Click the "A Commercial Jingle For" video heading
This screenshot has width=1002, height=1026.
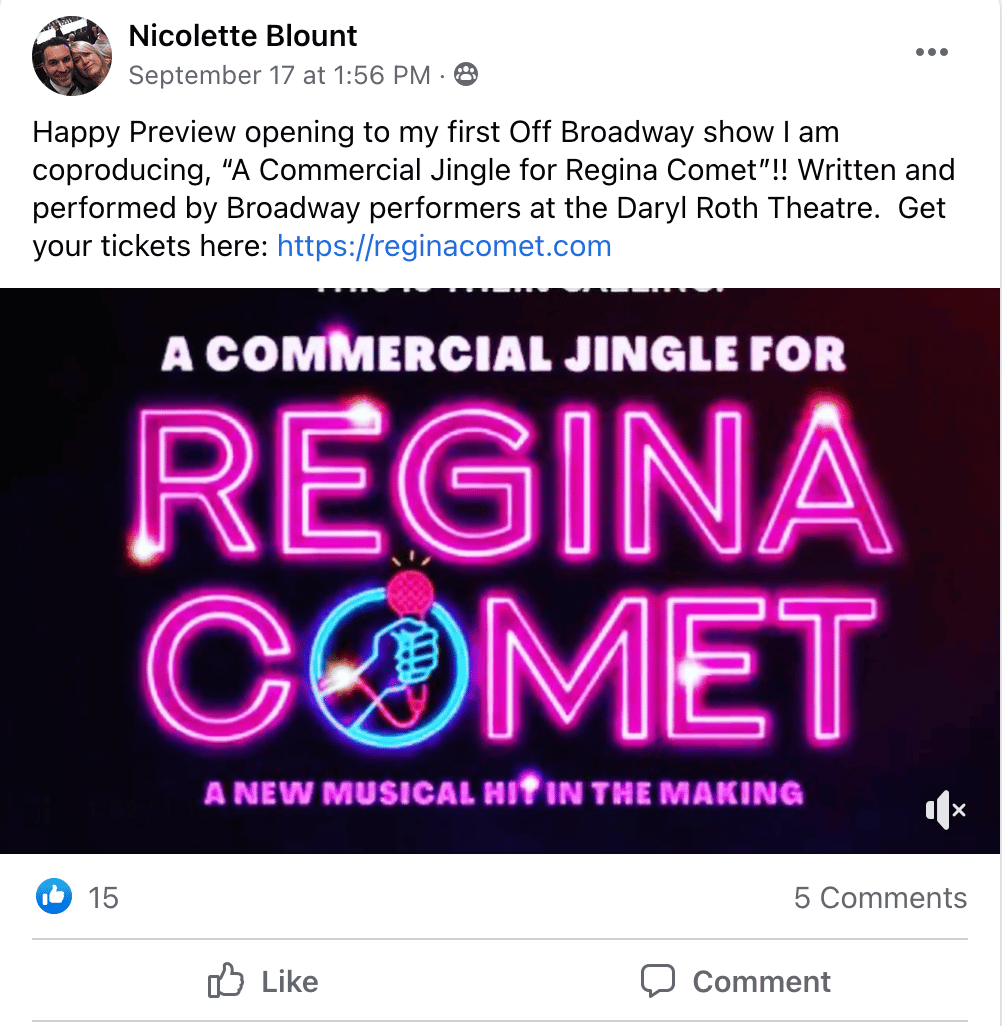(503, 353)
